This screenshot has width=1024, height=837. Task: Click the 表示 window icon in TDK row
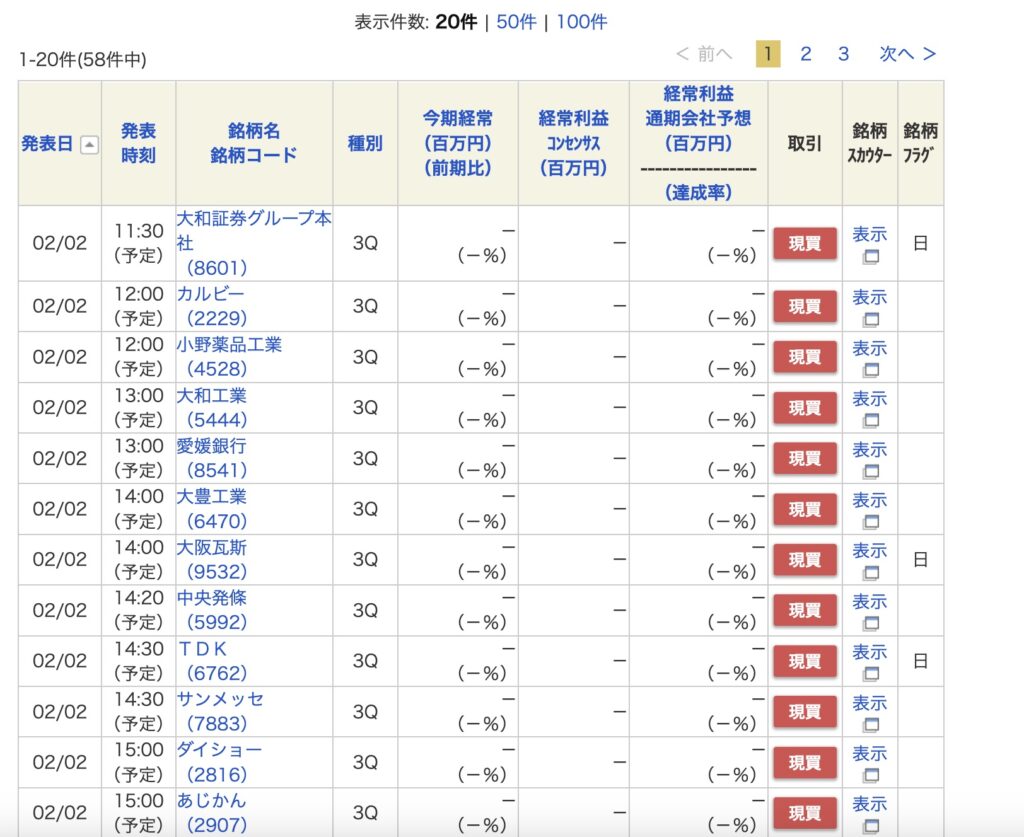pos(870,674)
